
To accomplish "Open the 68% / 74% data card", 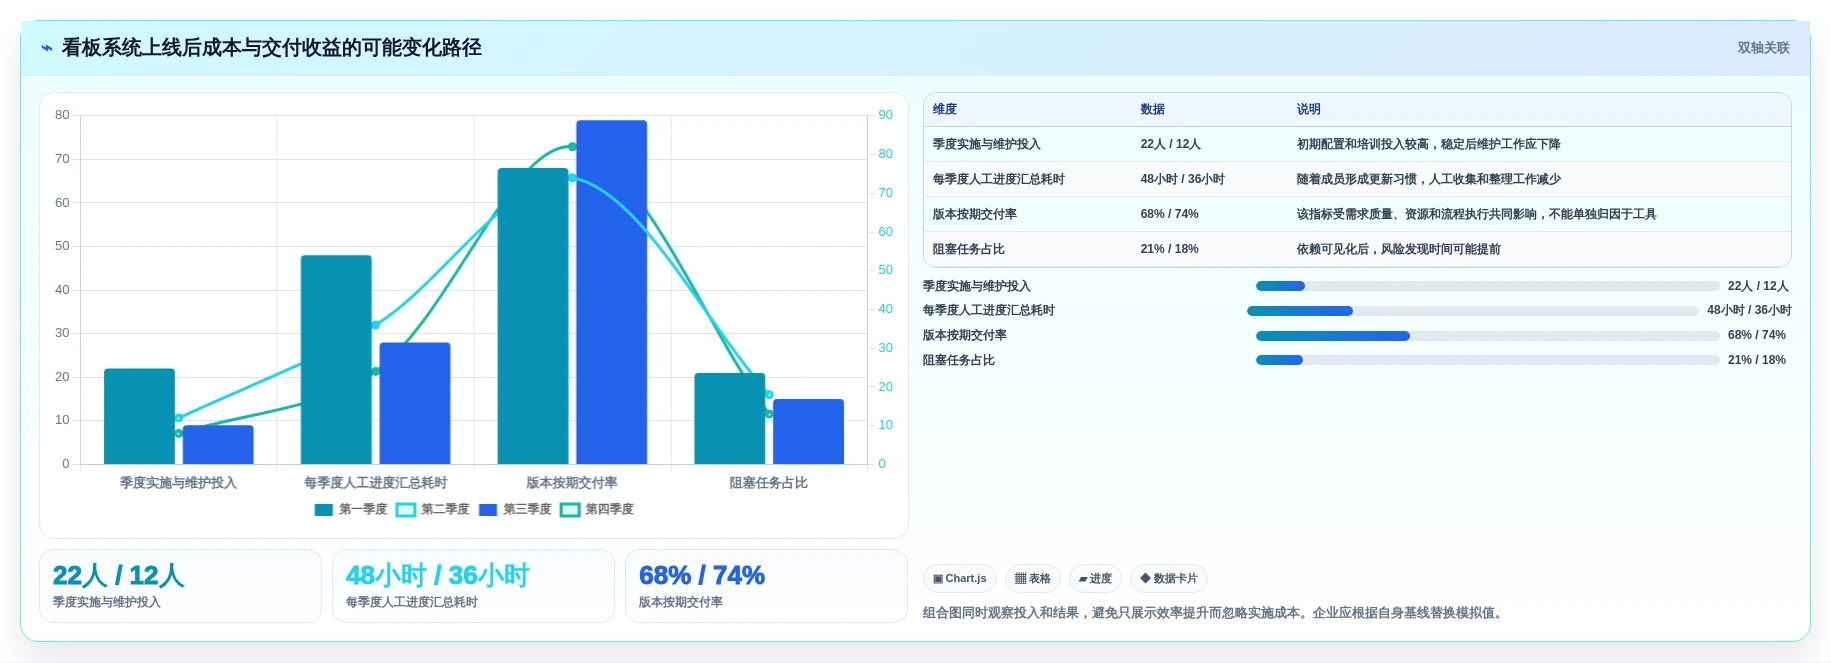I will pyautogui.click(x=766, y=586).
